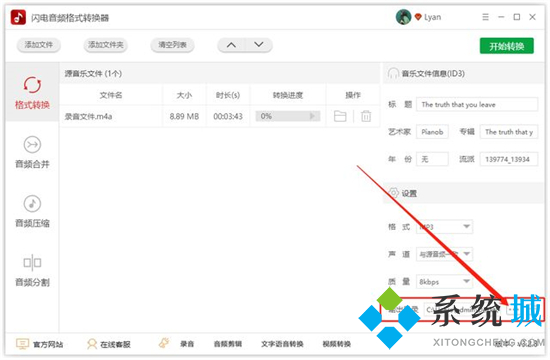Select 音频压缩 sidebar tab
The height and width of the screenshot is (360, 550).
32,211
